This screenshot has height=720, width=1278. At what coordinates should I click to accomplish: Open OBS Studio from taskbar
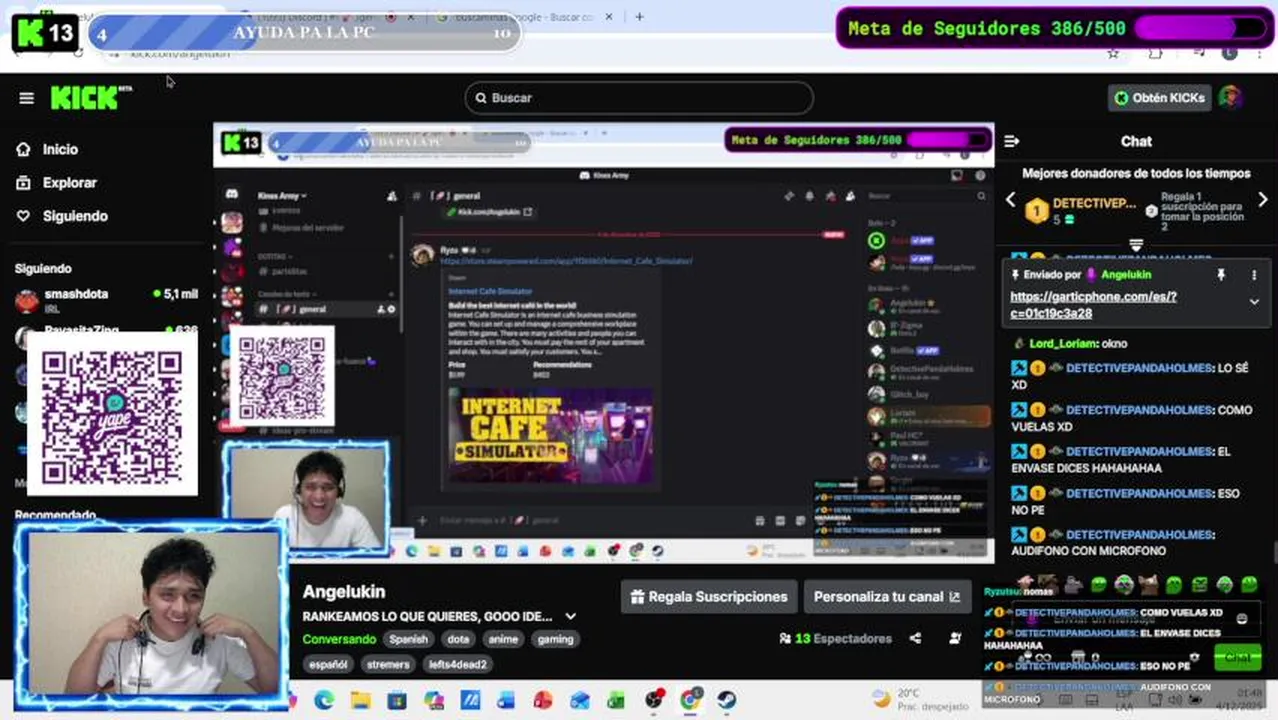pos(653,700)
